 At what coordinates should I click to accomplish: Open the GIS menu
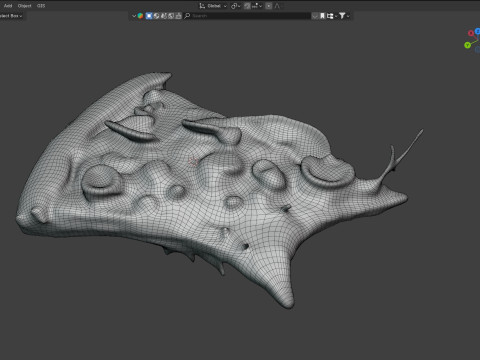[x=41, y=6]
